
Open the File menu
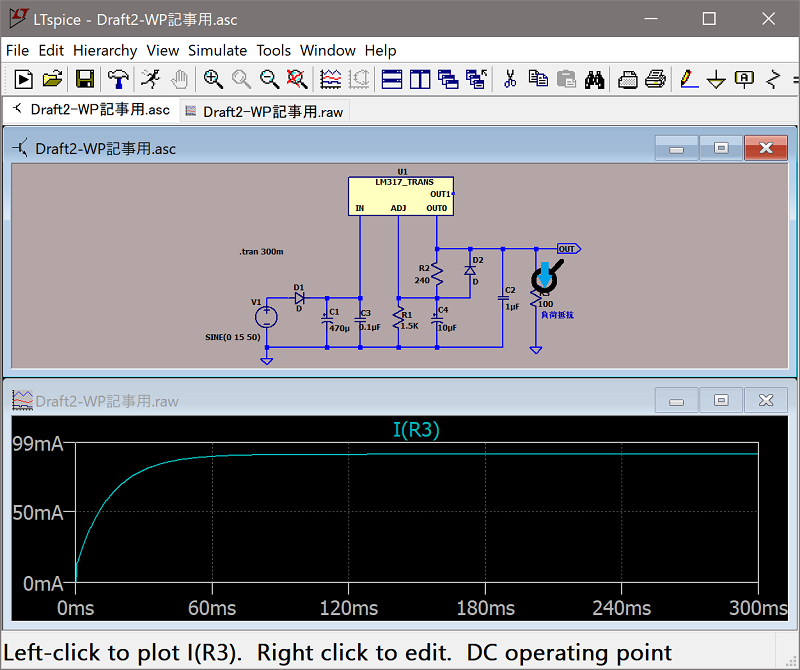[x=17, y=51]
